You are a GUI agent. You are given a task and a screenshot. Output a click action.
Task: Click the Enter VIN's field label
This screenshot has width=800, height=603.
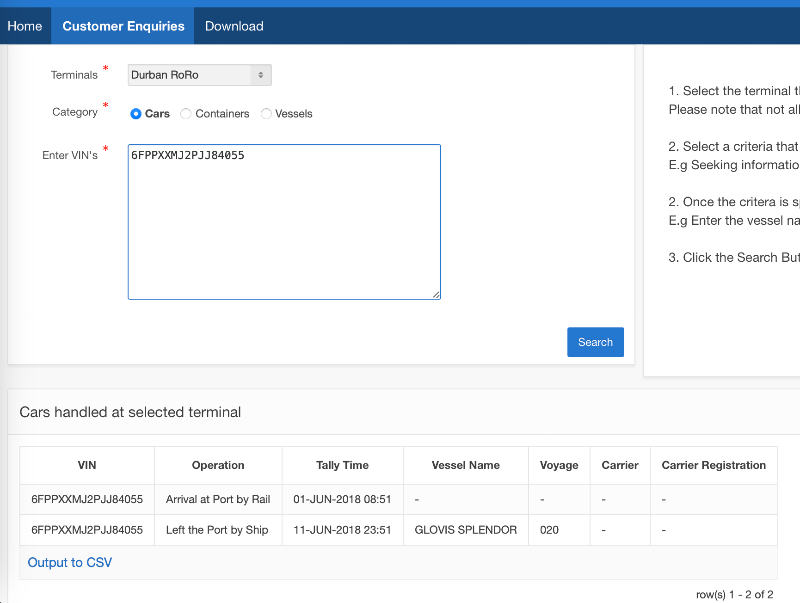70,155
